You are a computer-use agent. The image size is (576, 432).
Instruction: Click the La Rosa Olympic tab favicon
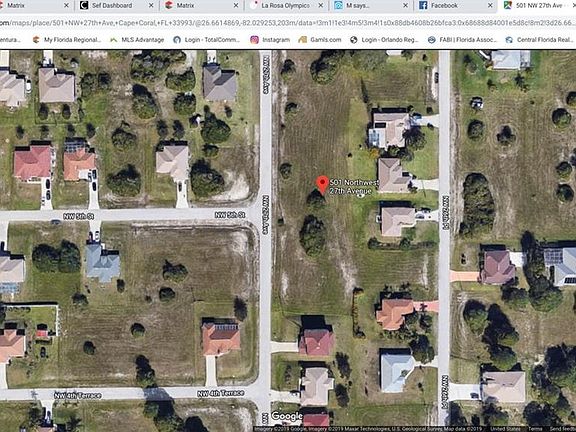253,6
